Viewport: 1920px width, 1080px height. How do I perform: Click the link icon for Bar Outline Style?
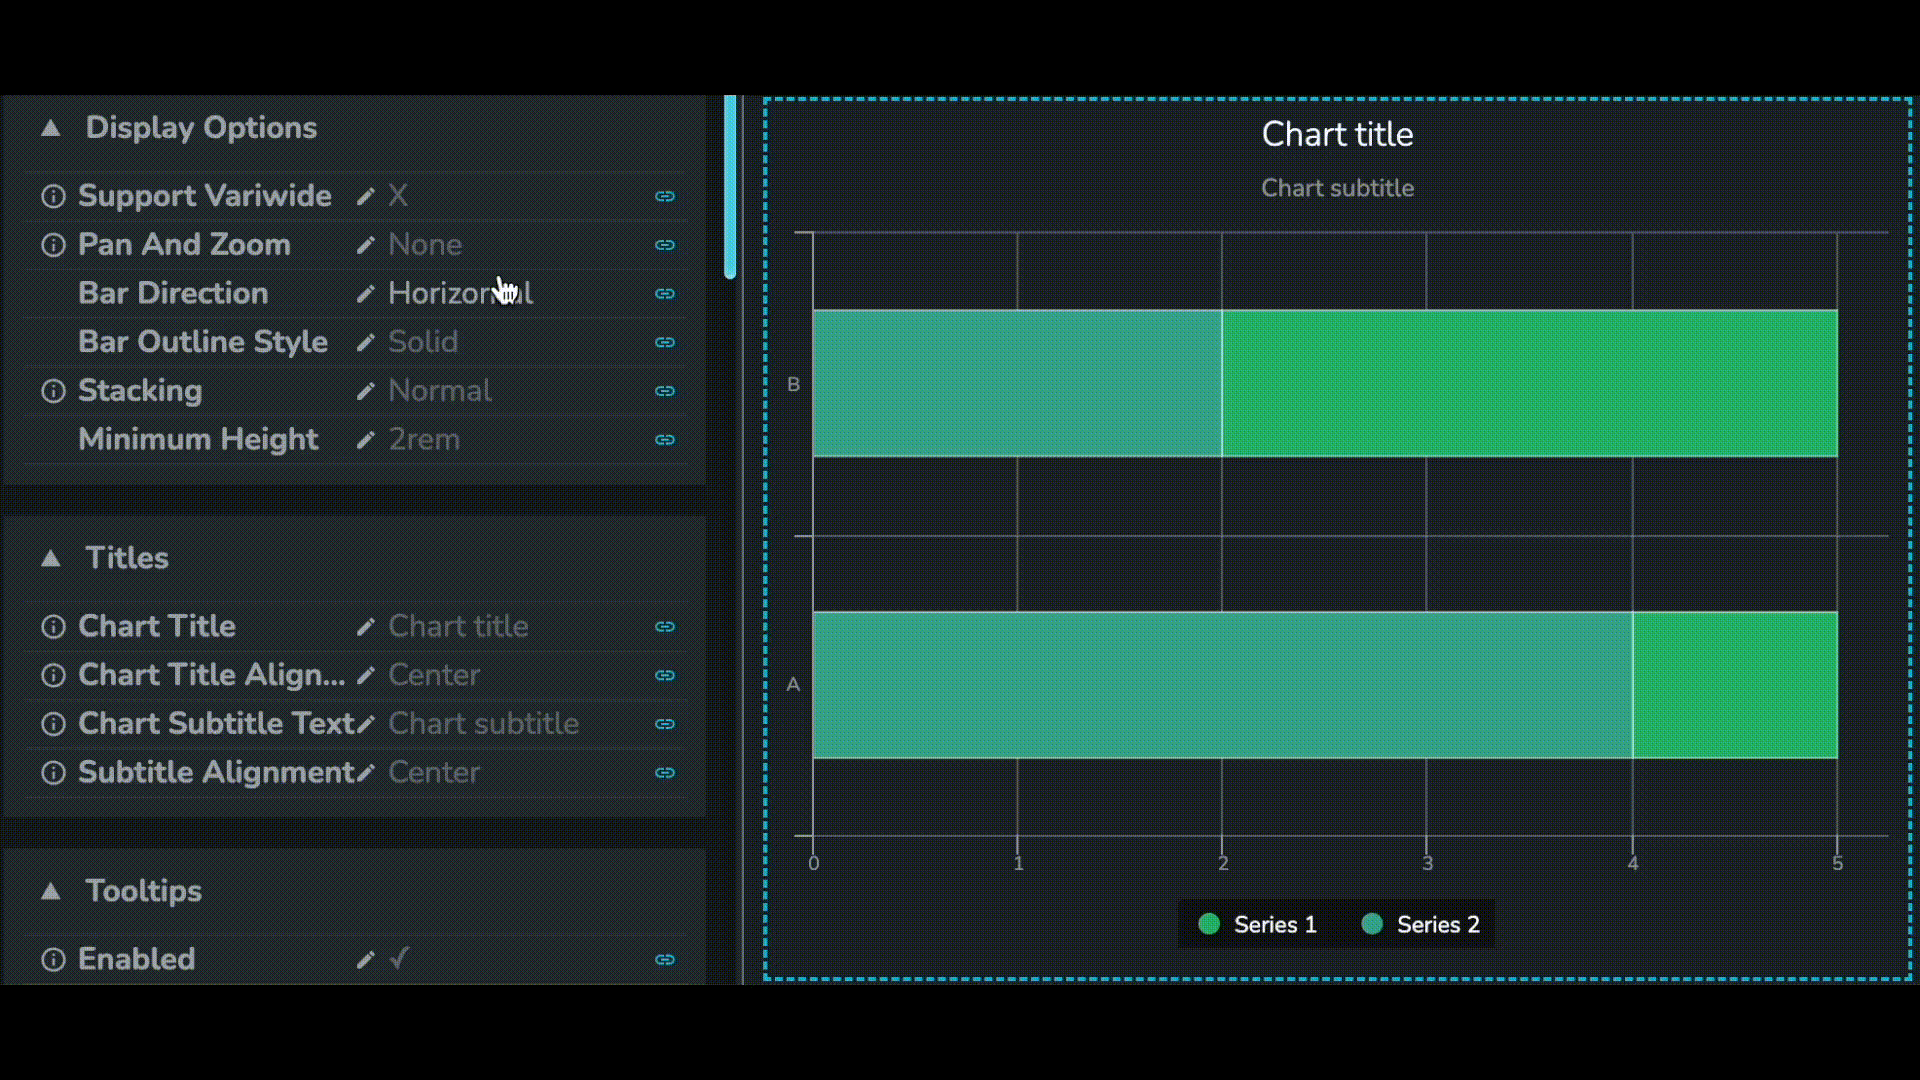[x=665, y=342]
